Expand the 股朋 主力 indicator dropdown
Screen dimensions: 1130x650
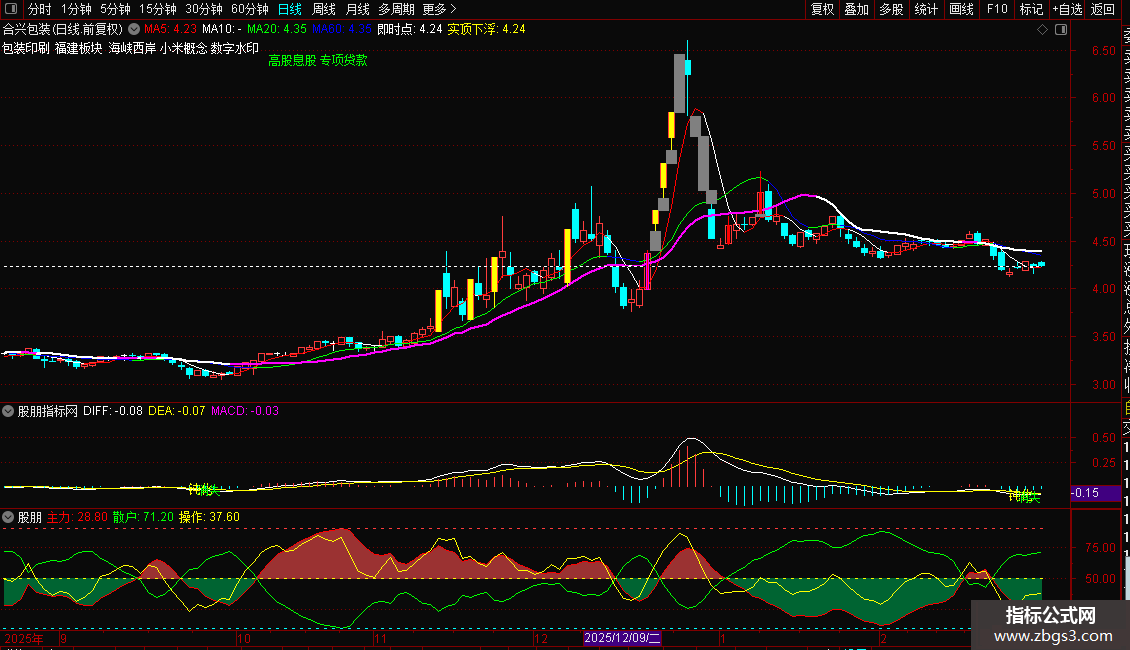pyautogui.click(x=8, y=518)
